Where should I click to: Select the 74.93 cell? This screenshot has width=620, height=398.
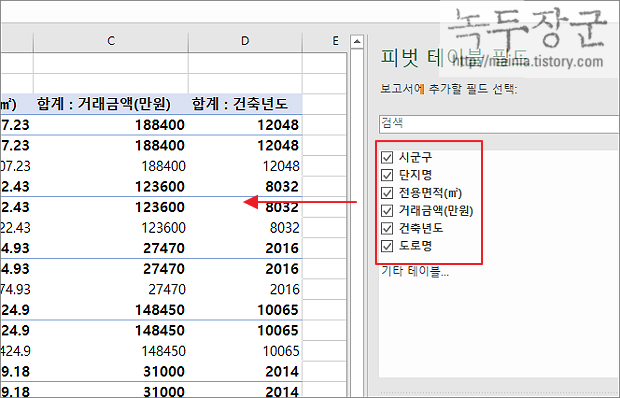click(x=17, y=289)
